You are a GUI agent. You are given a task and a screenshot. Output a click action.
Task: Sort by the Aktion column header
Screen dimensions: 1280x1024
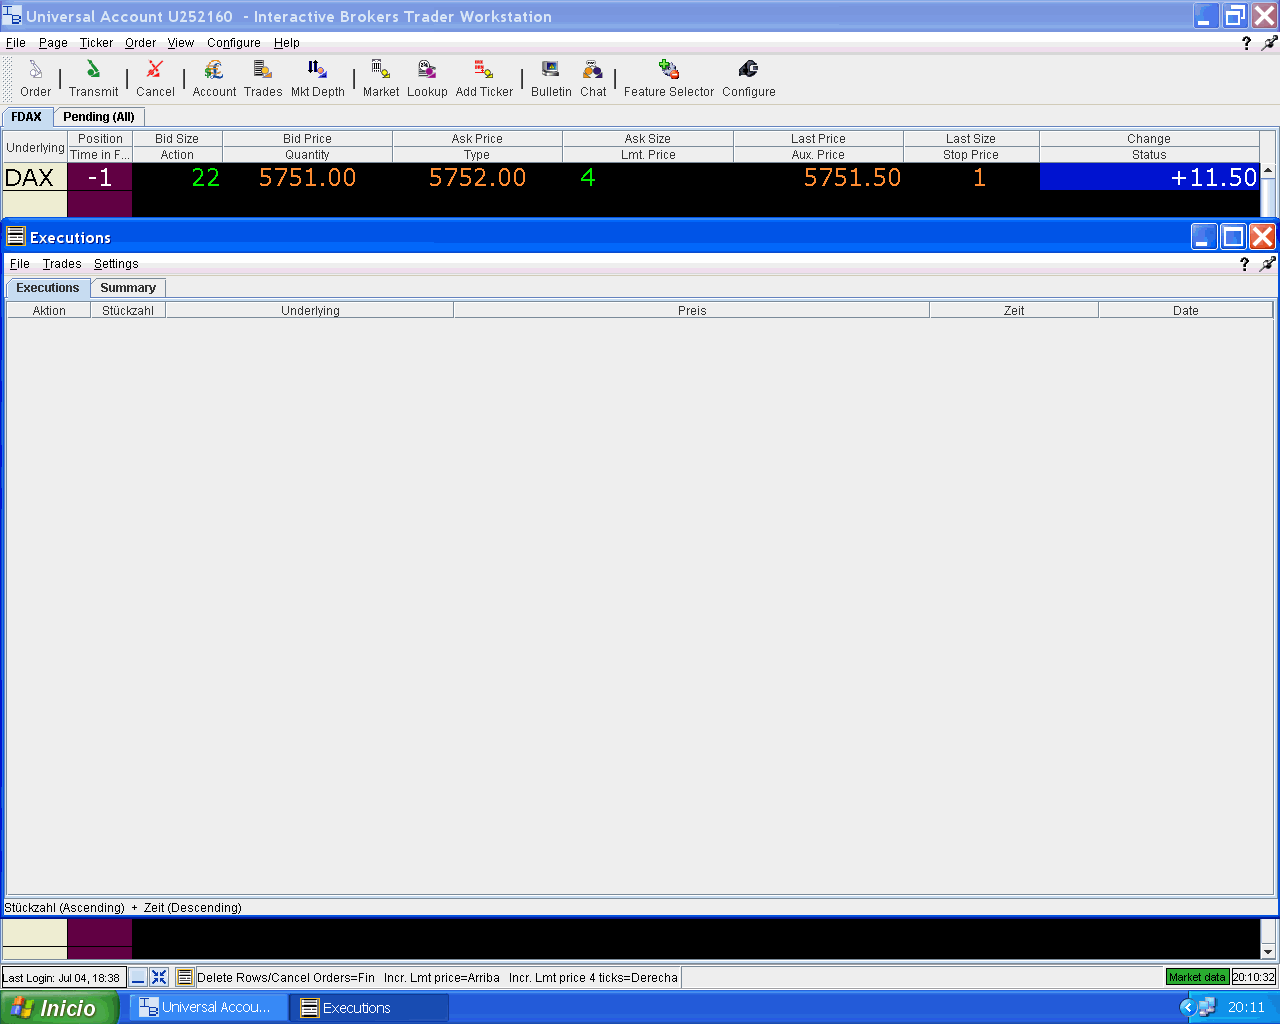[49, 311]
